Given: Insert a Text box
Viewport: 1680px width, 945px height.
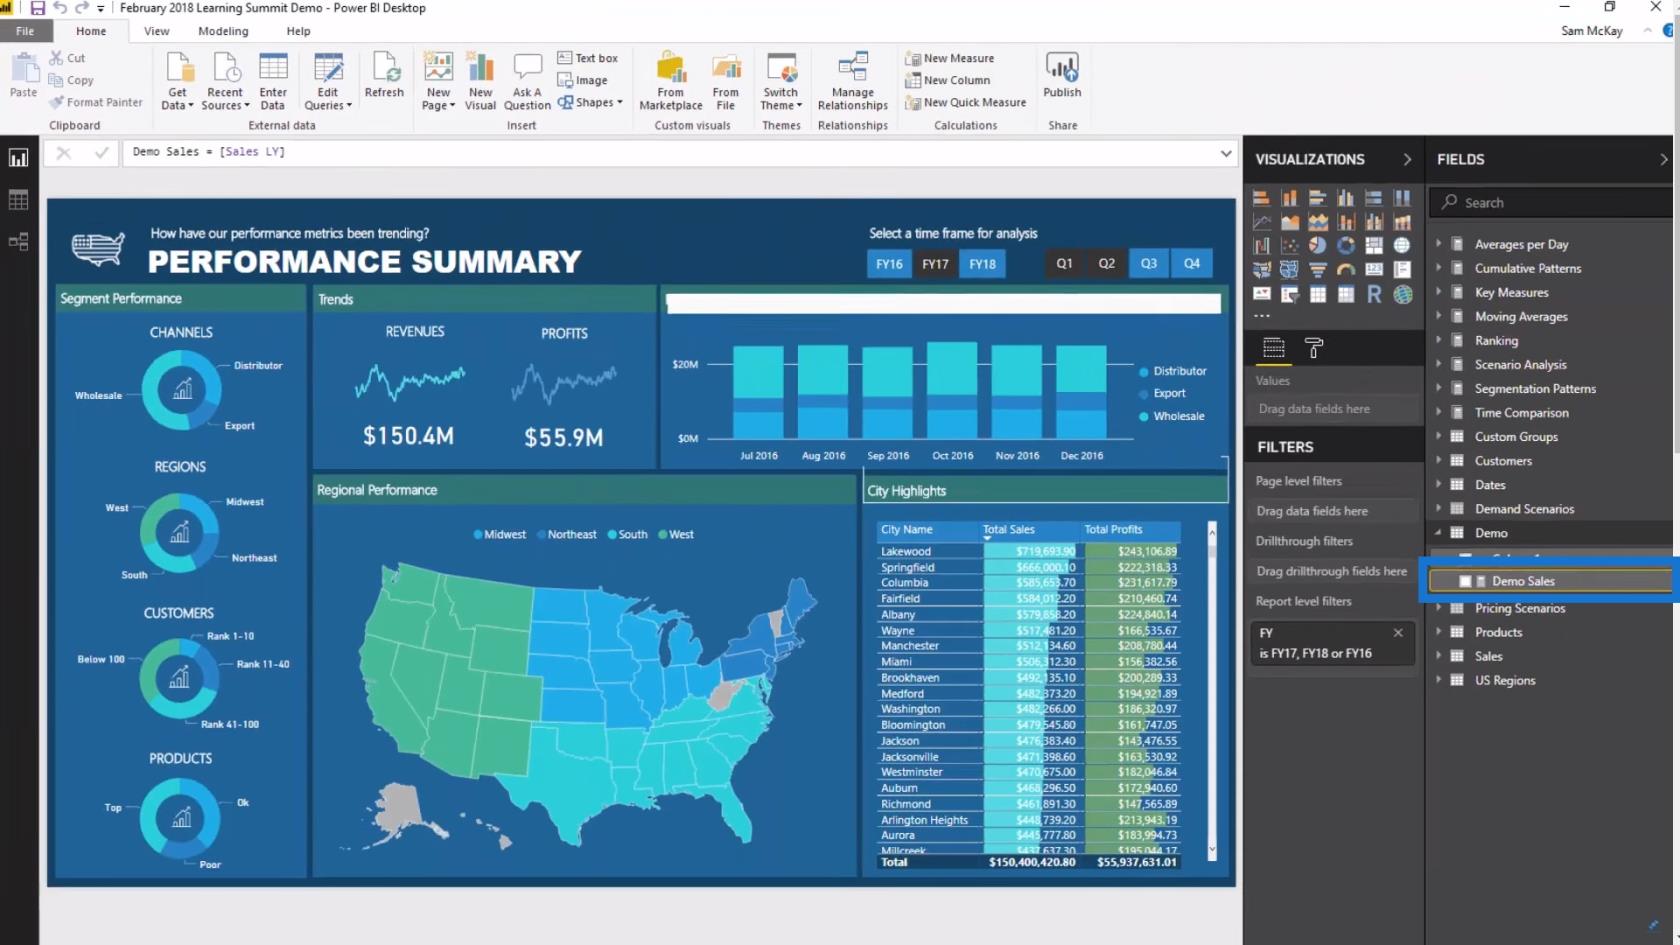Looking at the screenshot, I should [x=588, y=58].
